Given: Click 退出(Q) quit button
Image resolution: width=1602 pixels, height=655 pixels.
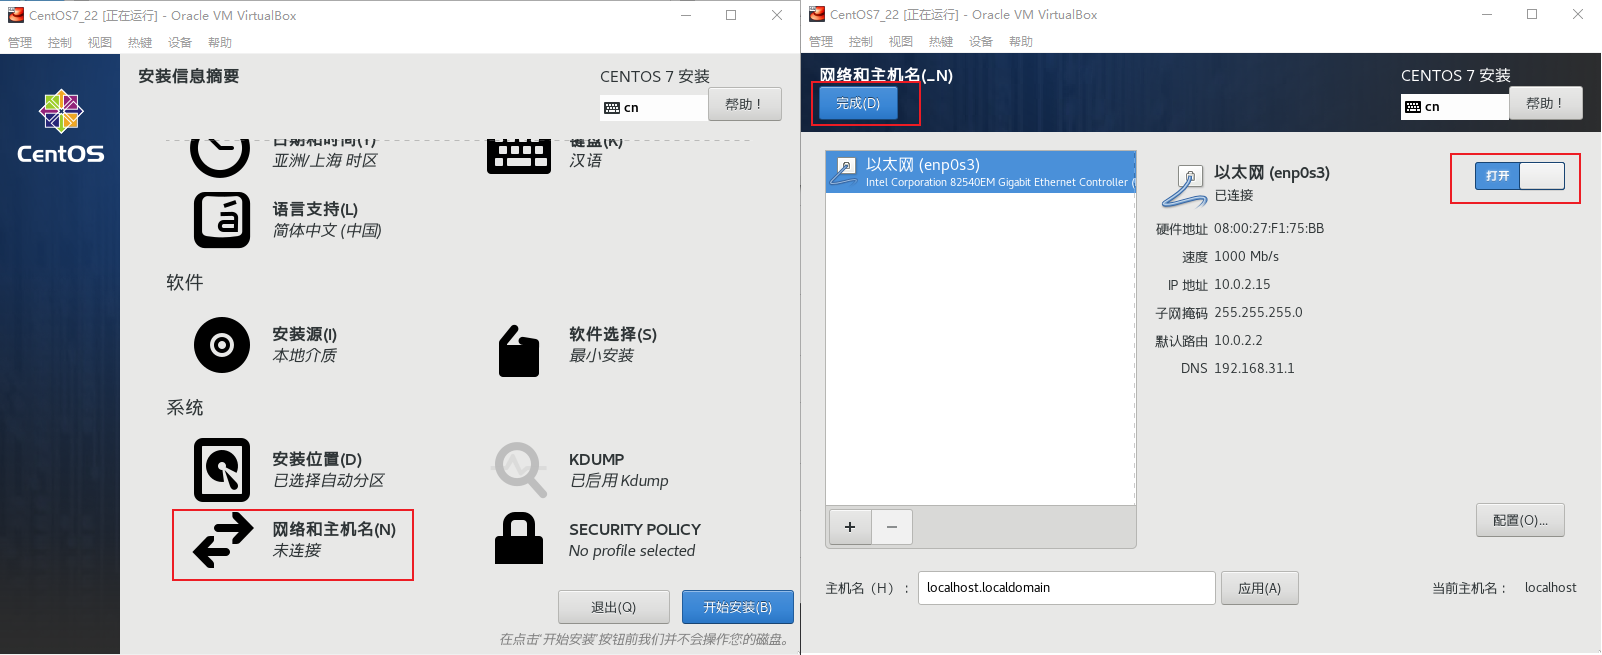Looking at the screenshot, I should click(613, 607).
